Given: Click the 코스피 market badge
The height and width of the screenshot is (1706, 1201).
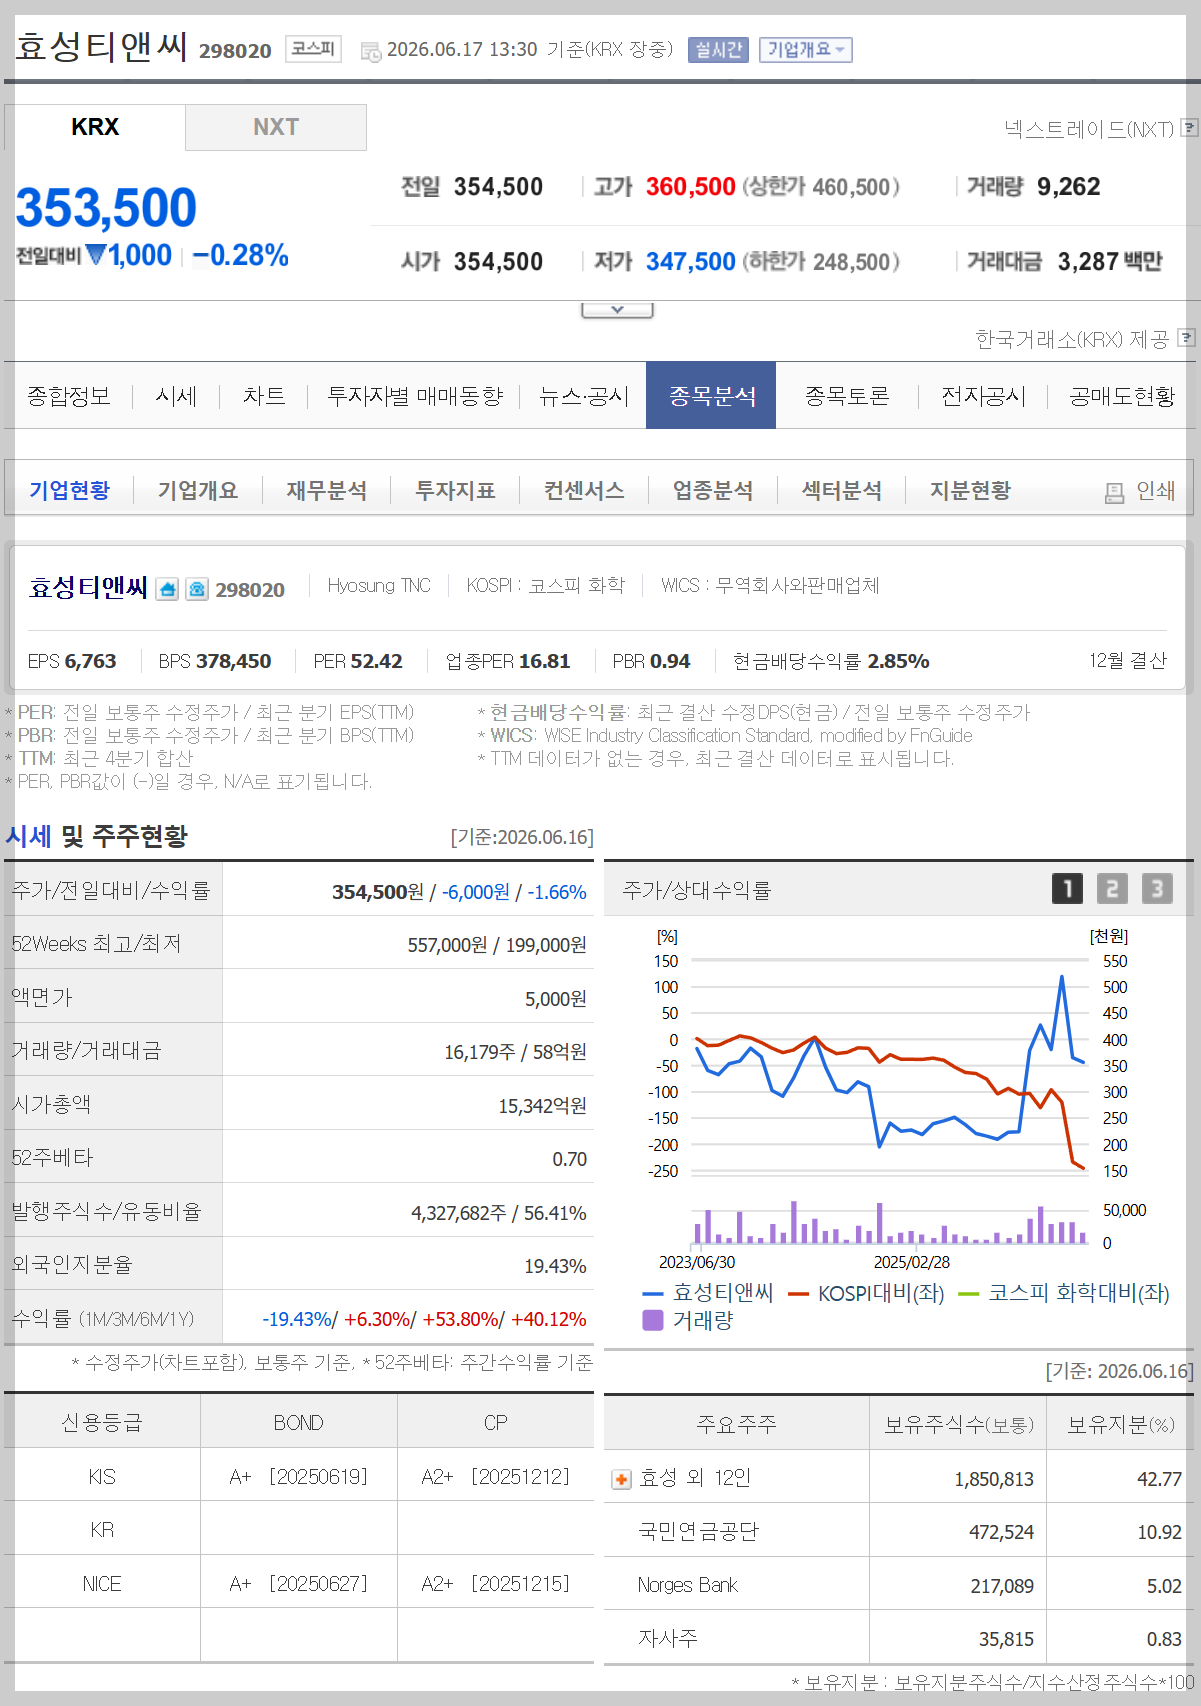Looking at the screenshot, I should 313,49.
